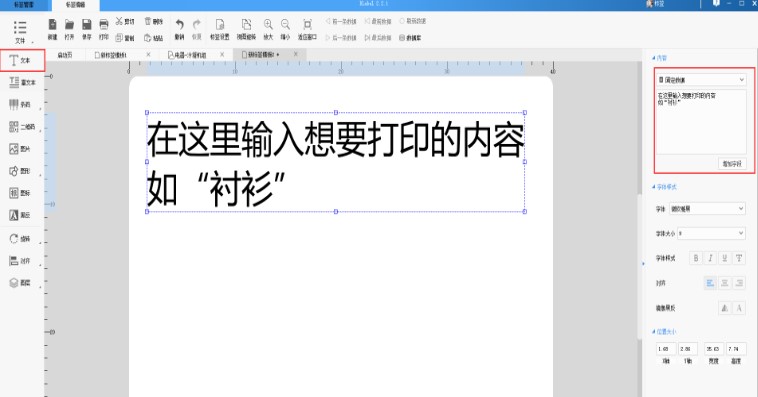Viewport: 758px width, 397px height.
Task: Jump to first data record button
Action: (378, 21)
